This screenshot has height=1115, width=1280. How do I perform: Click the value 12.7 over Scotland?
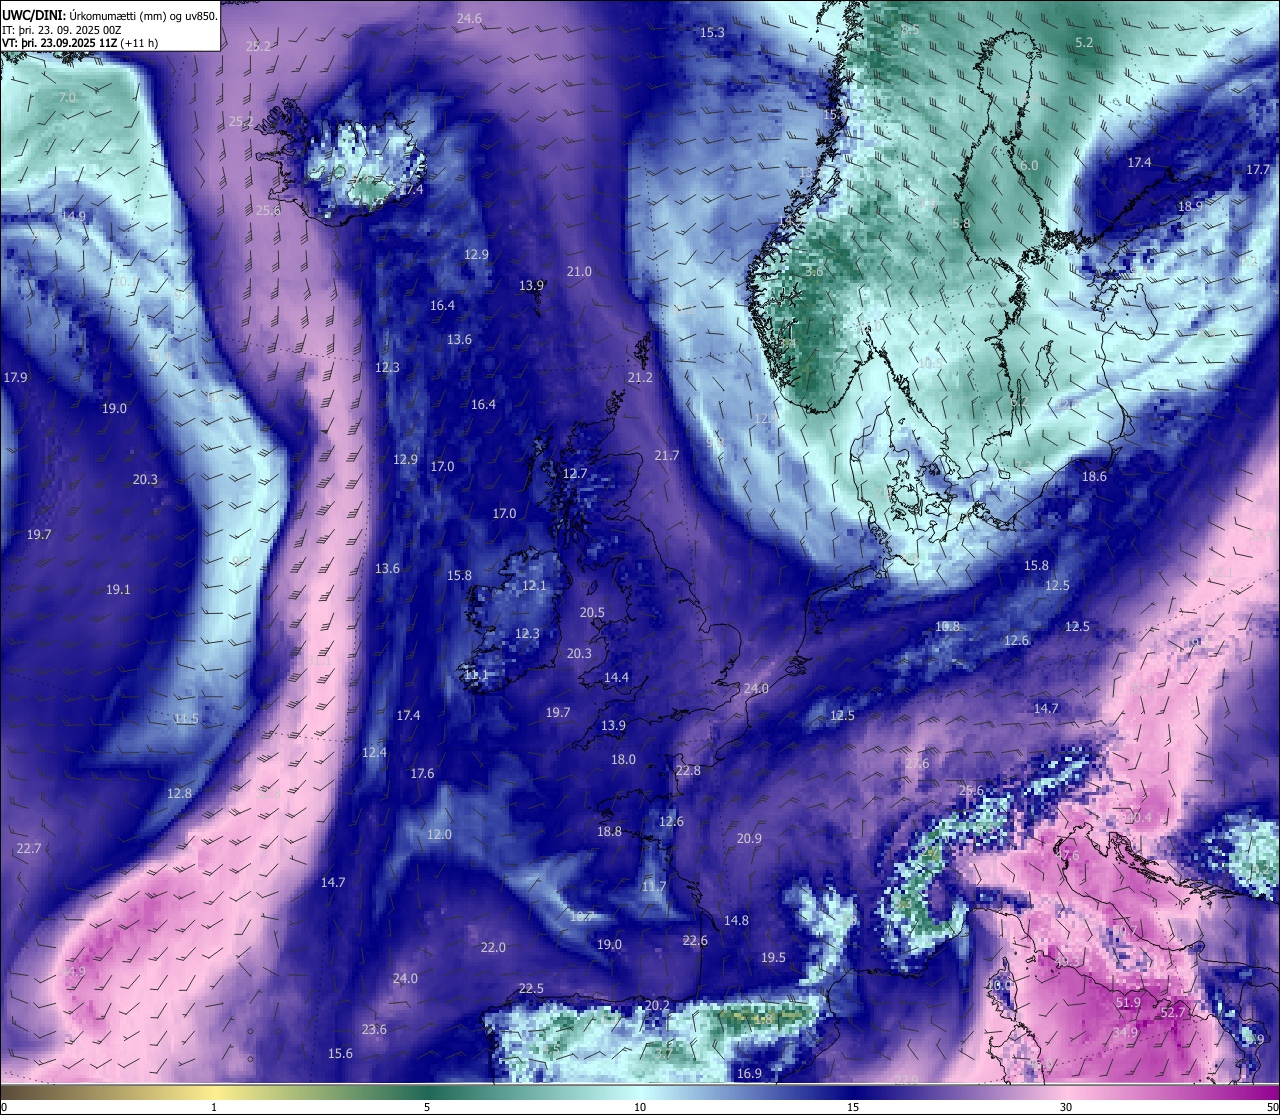(575, 474)
